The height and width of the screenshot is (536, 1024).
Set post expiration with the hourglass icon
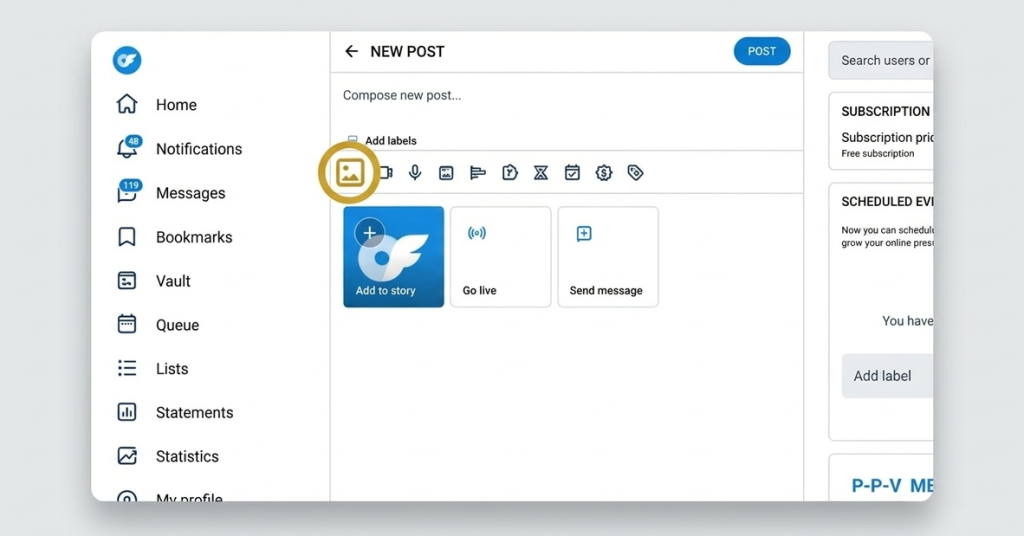[541, 173]
